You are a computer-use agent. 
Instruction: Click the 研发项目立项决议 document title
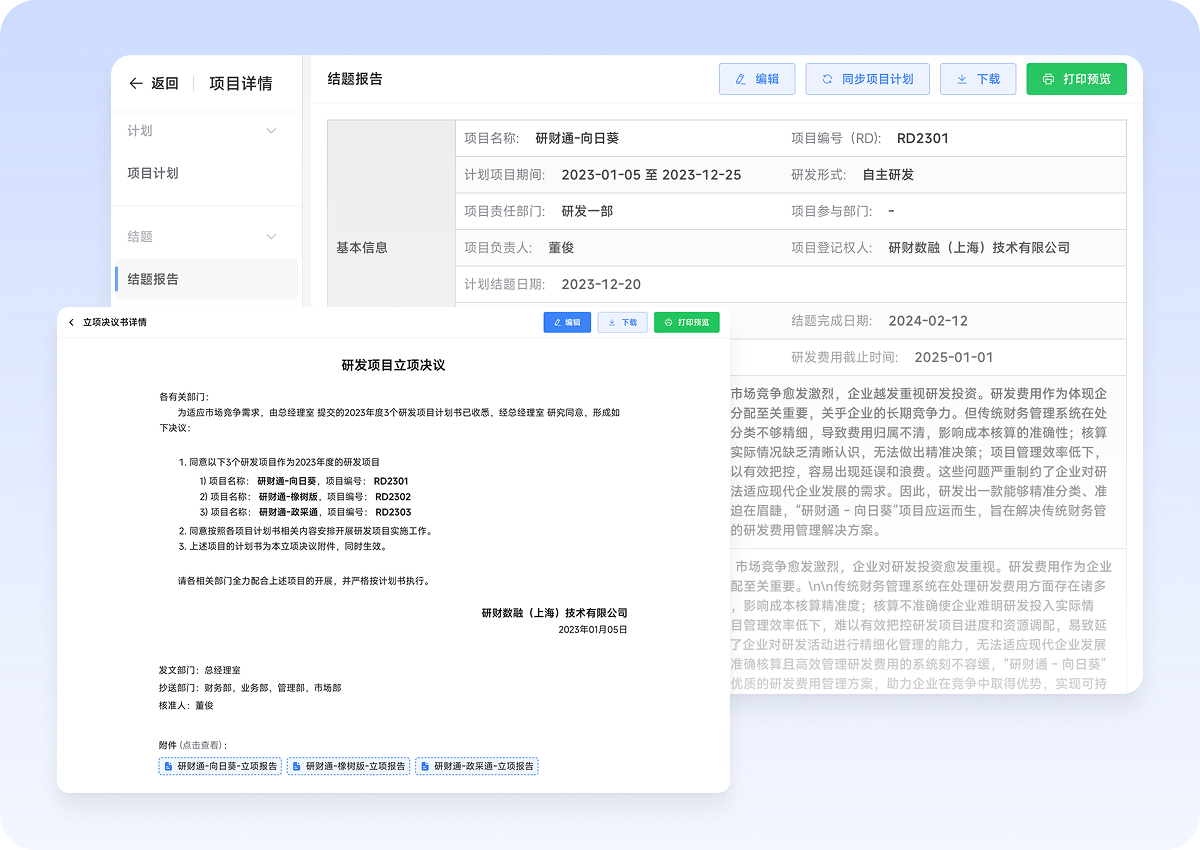coord(393,365)
